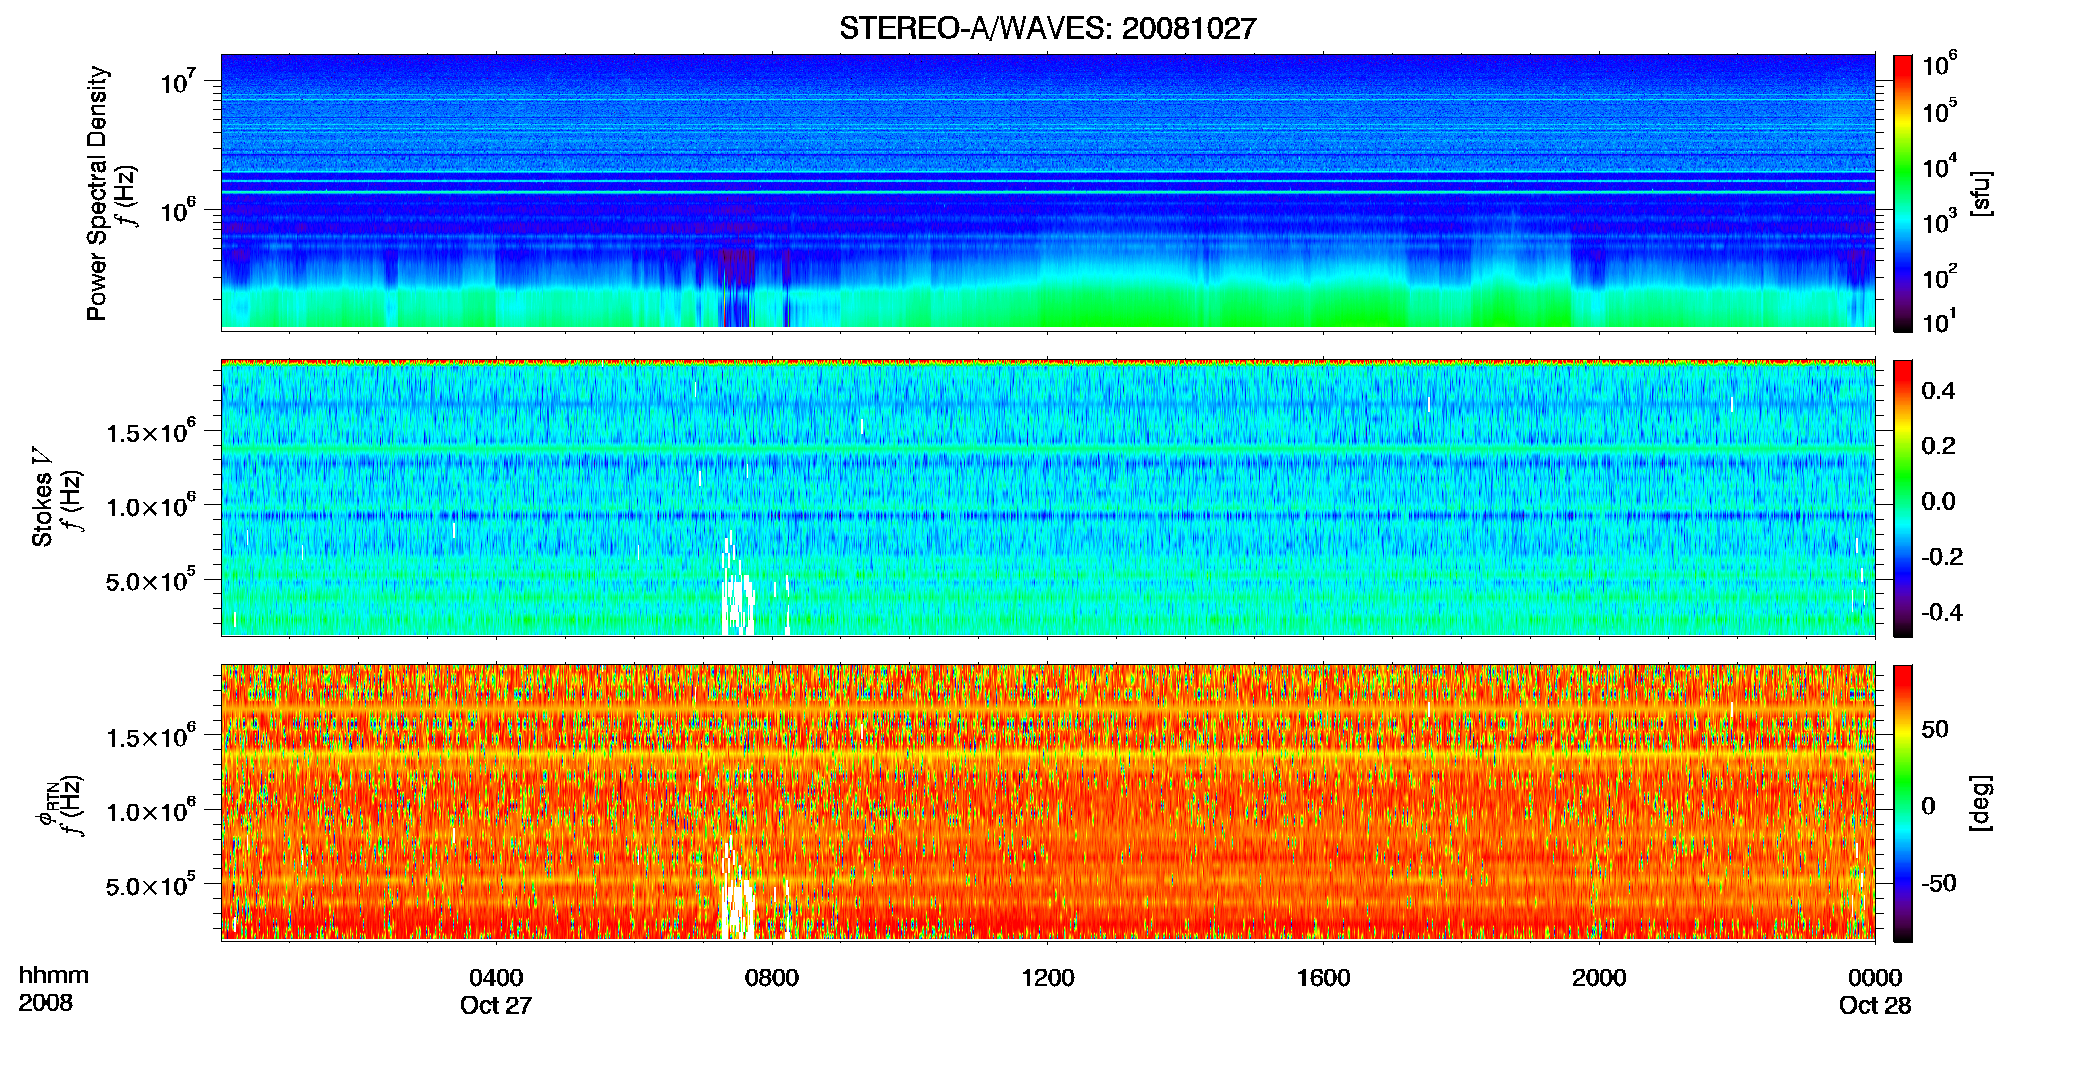Click the 0 value on degree colorbar
Image resolution: width=2096 pixels, height=1080 pixels.
tap(1928, 806)
